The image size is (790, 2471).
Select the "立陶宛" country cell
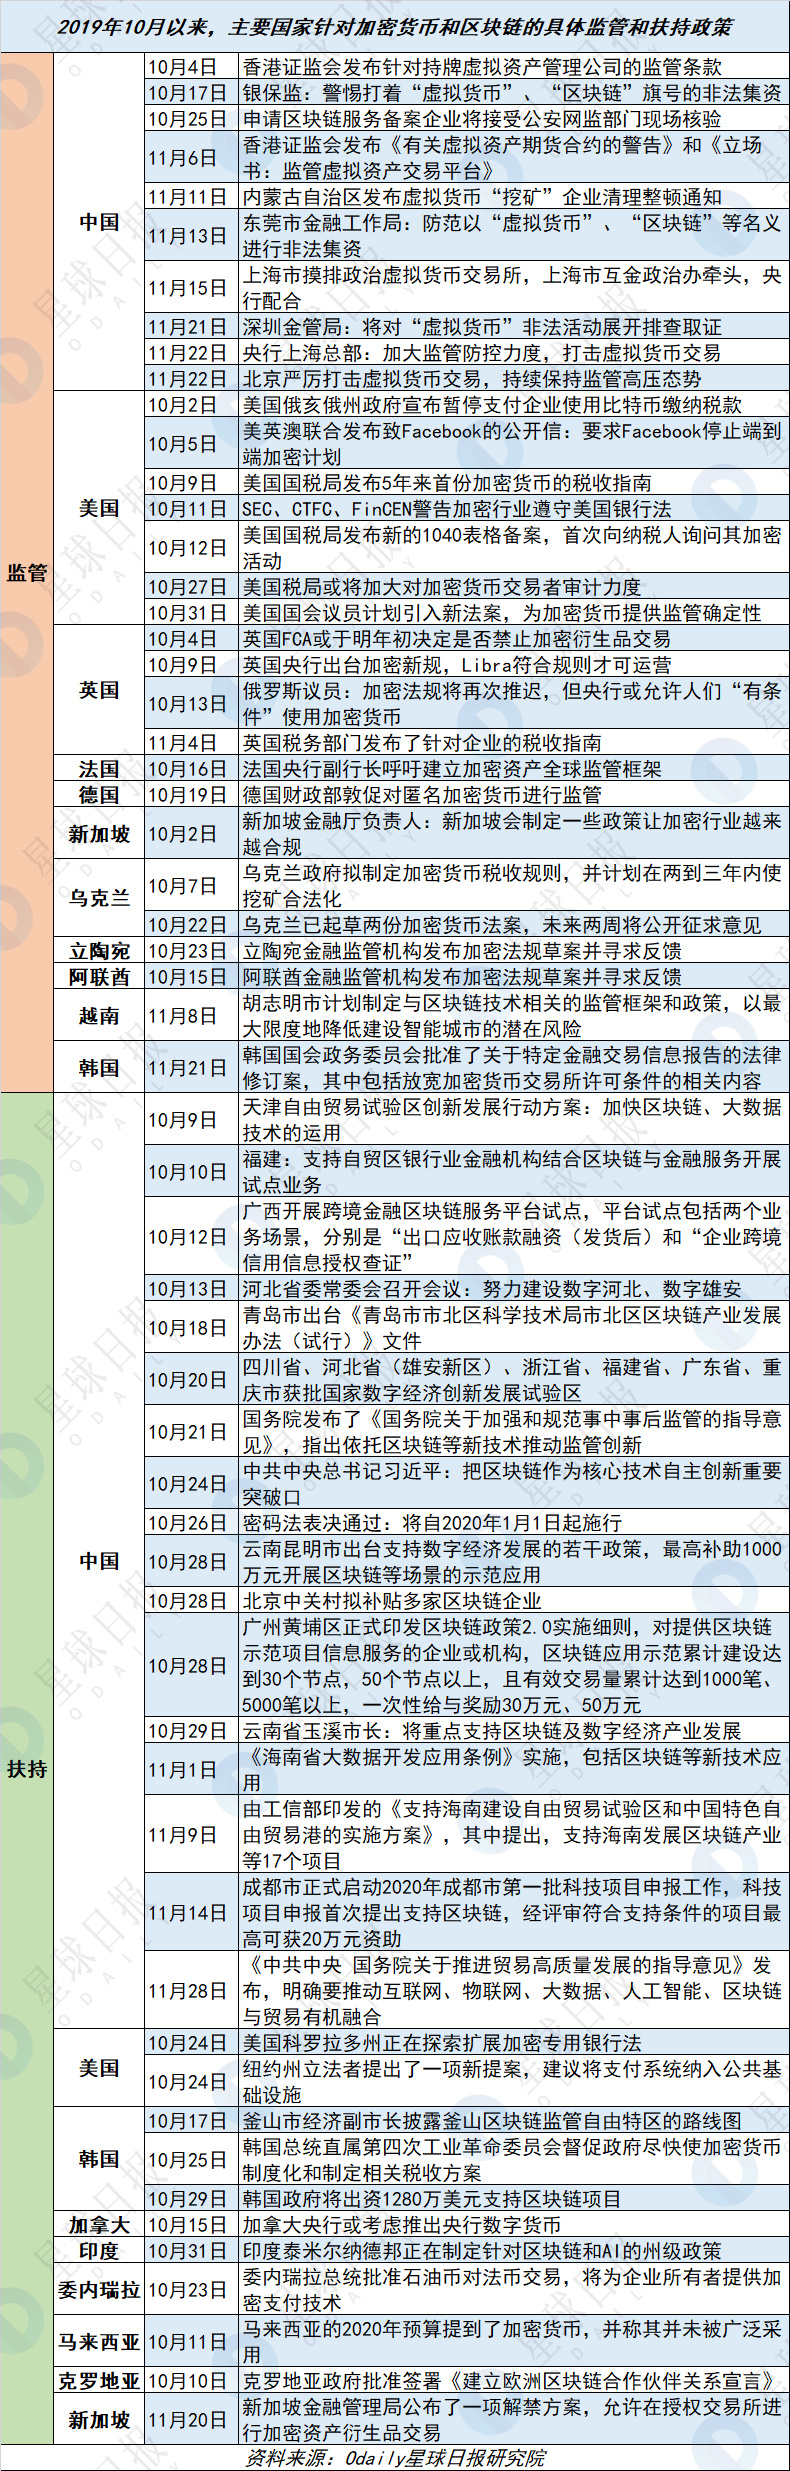point(99,951)
